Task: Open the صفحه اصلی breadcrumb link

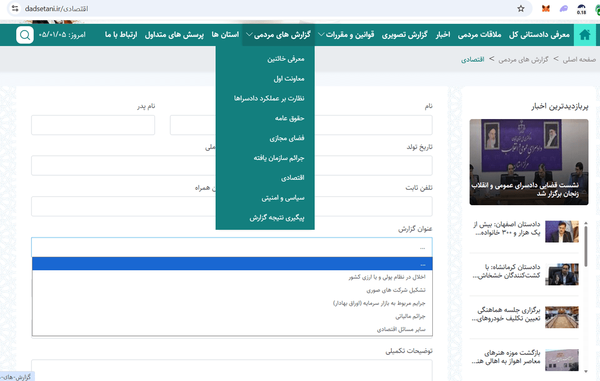Action: pyautogui.click(x=579, y=59)
